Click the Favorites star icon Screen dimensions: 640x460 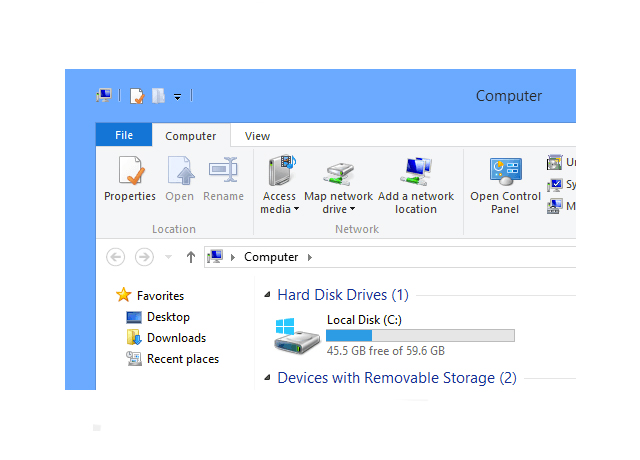coord(123,295)
